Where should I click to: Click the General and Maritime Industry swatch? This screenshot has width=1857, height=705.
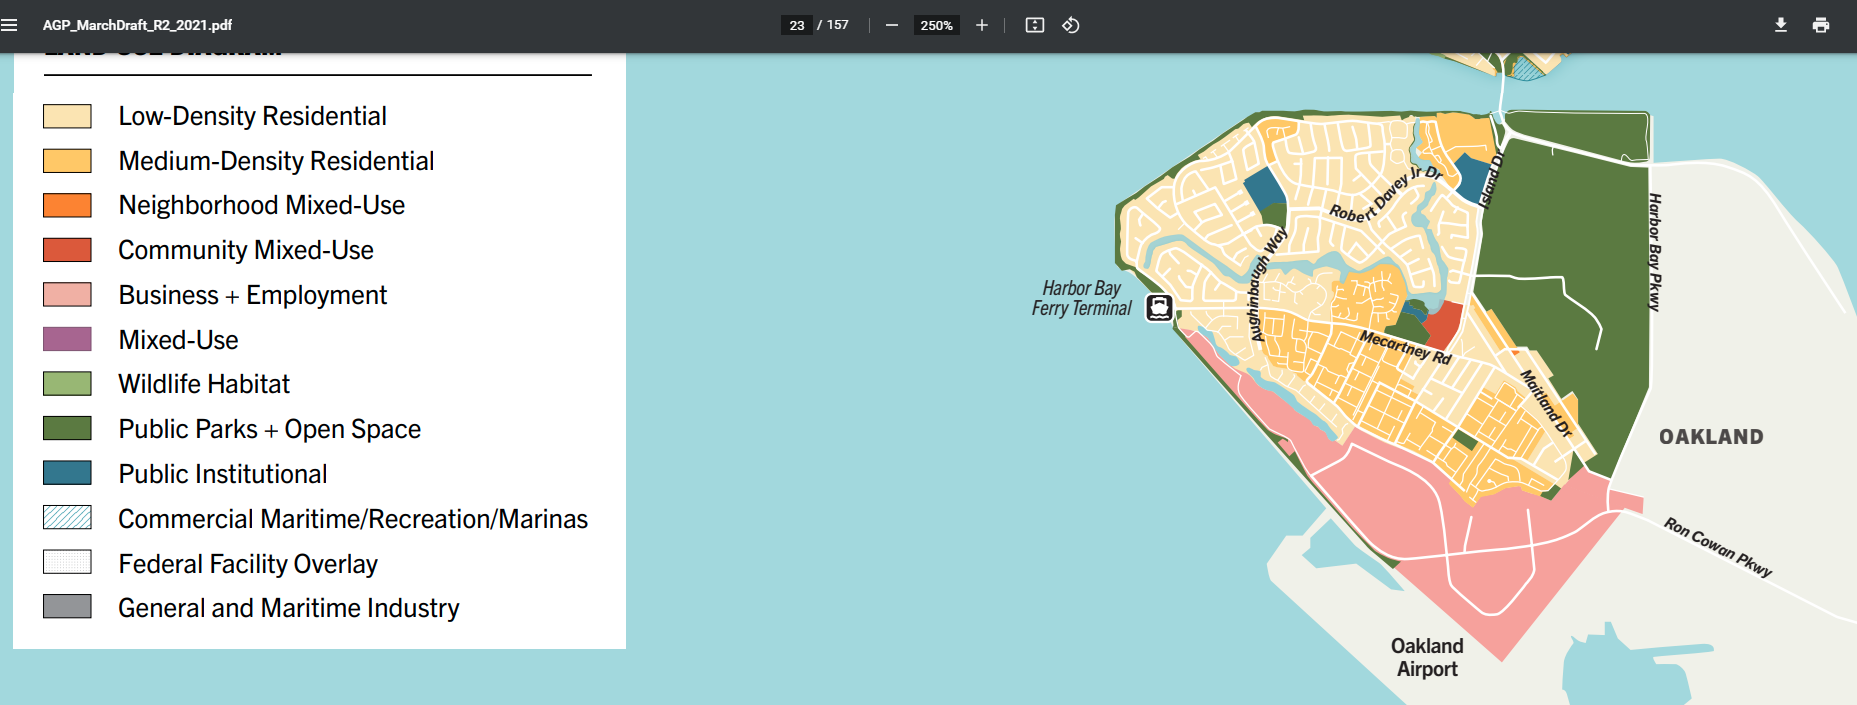[x=67, y=607]
